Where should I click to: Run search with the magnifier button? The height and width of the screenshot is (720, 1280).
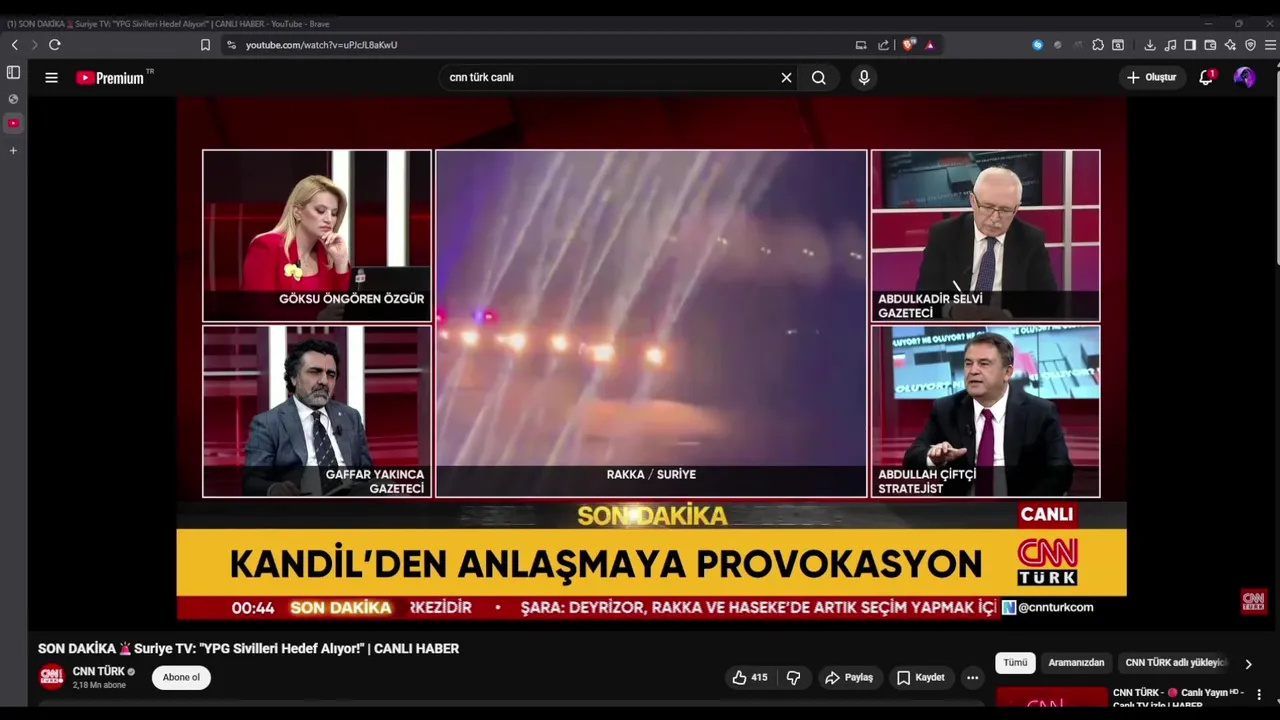point(819,77)
